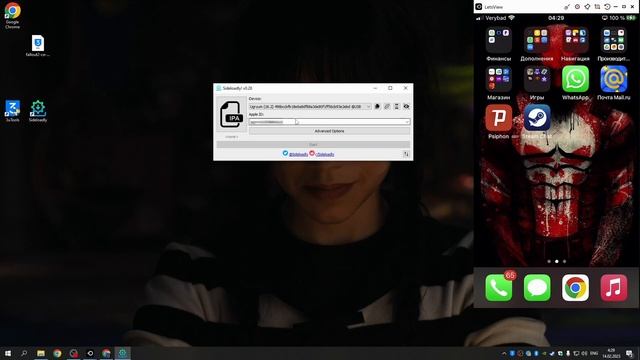Select the 3uTools desktop shortcut
The image size is (640, 360).
click(x=13, y=111)
